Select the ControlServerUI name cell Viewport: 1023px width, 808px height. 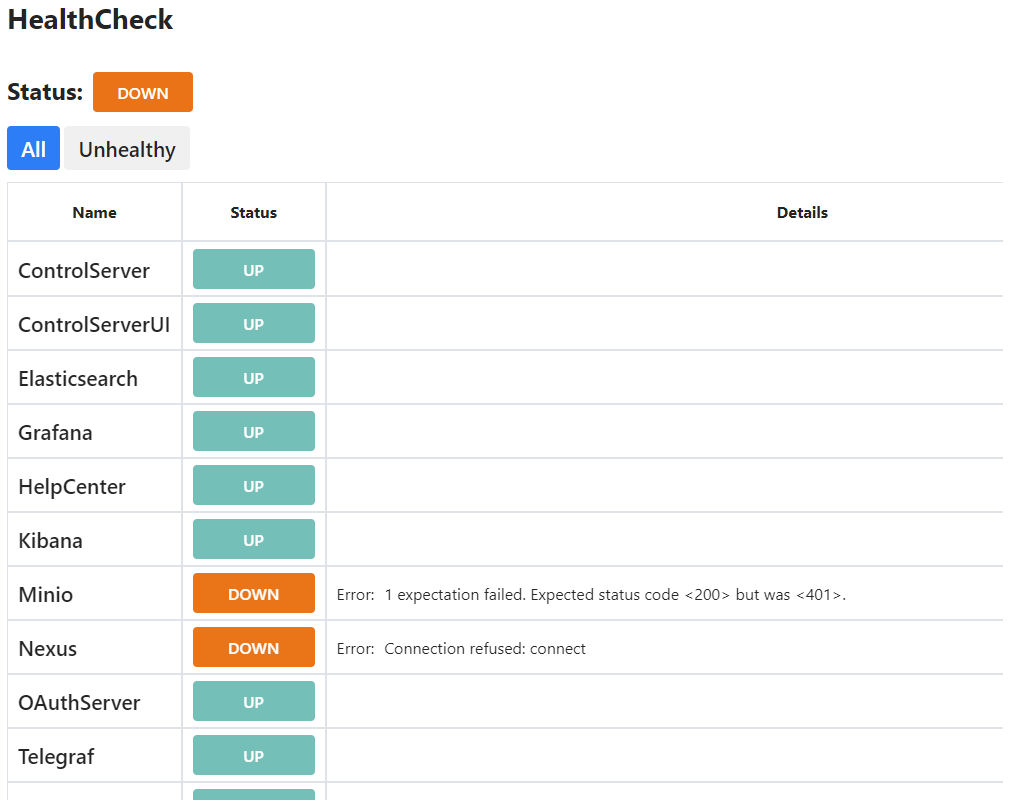click(94, 324)
